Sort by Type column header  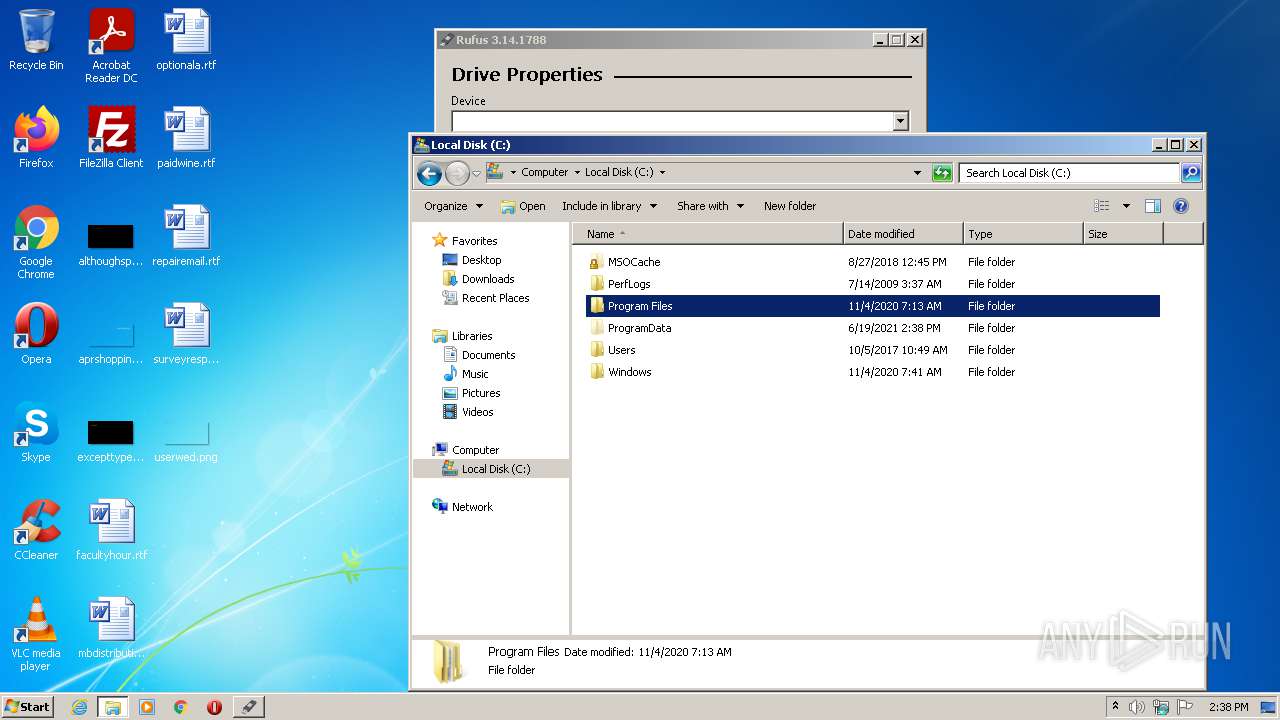tap(1023, 234)
